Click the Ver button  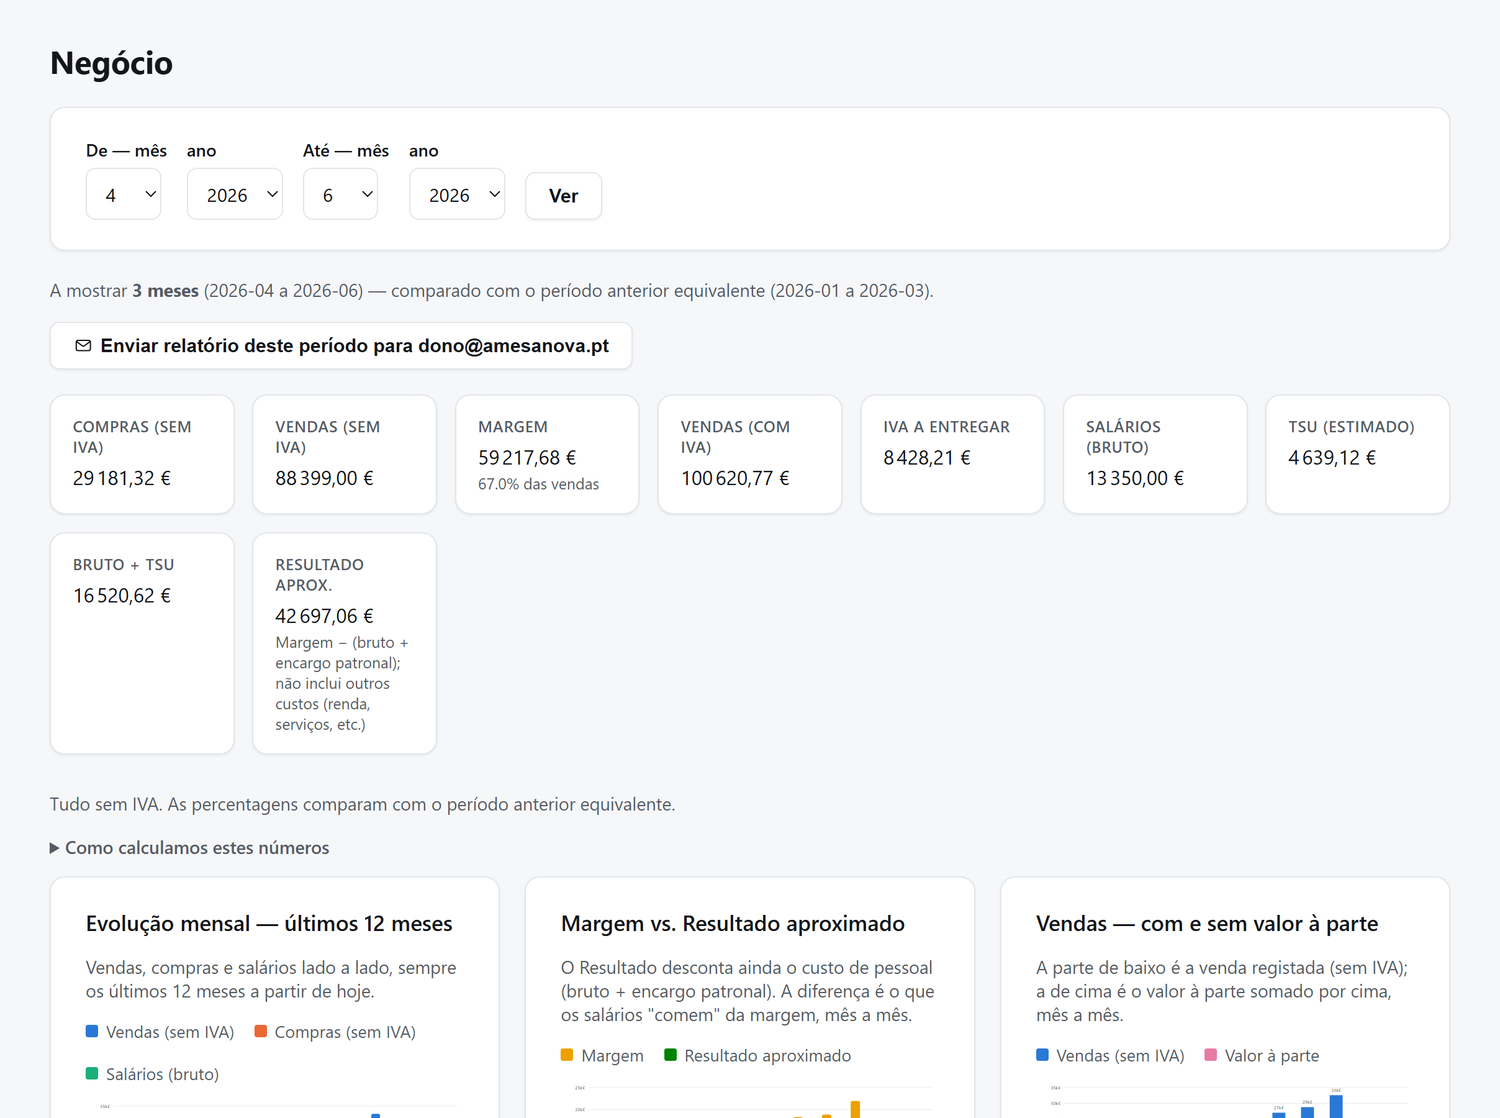[564, 196]
